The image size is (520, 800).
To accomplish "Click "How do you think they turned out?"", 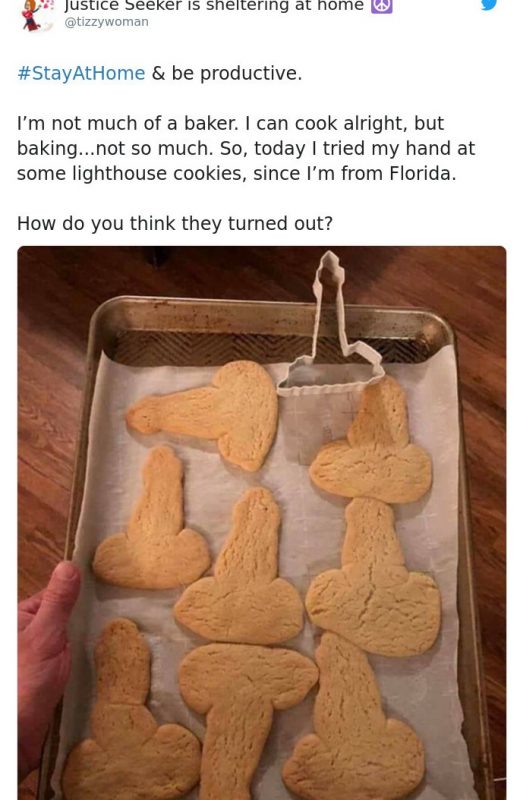I will tap(175, 223).
